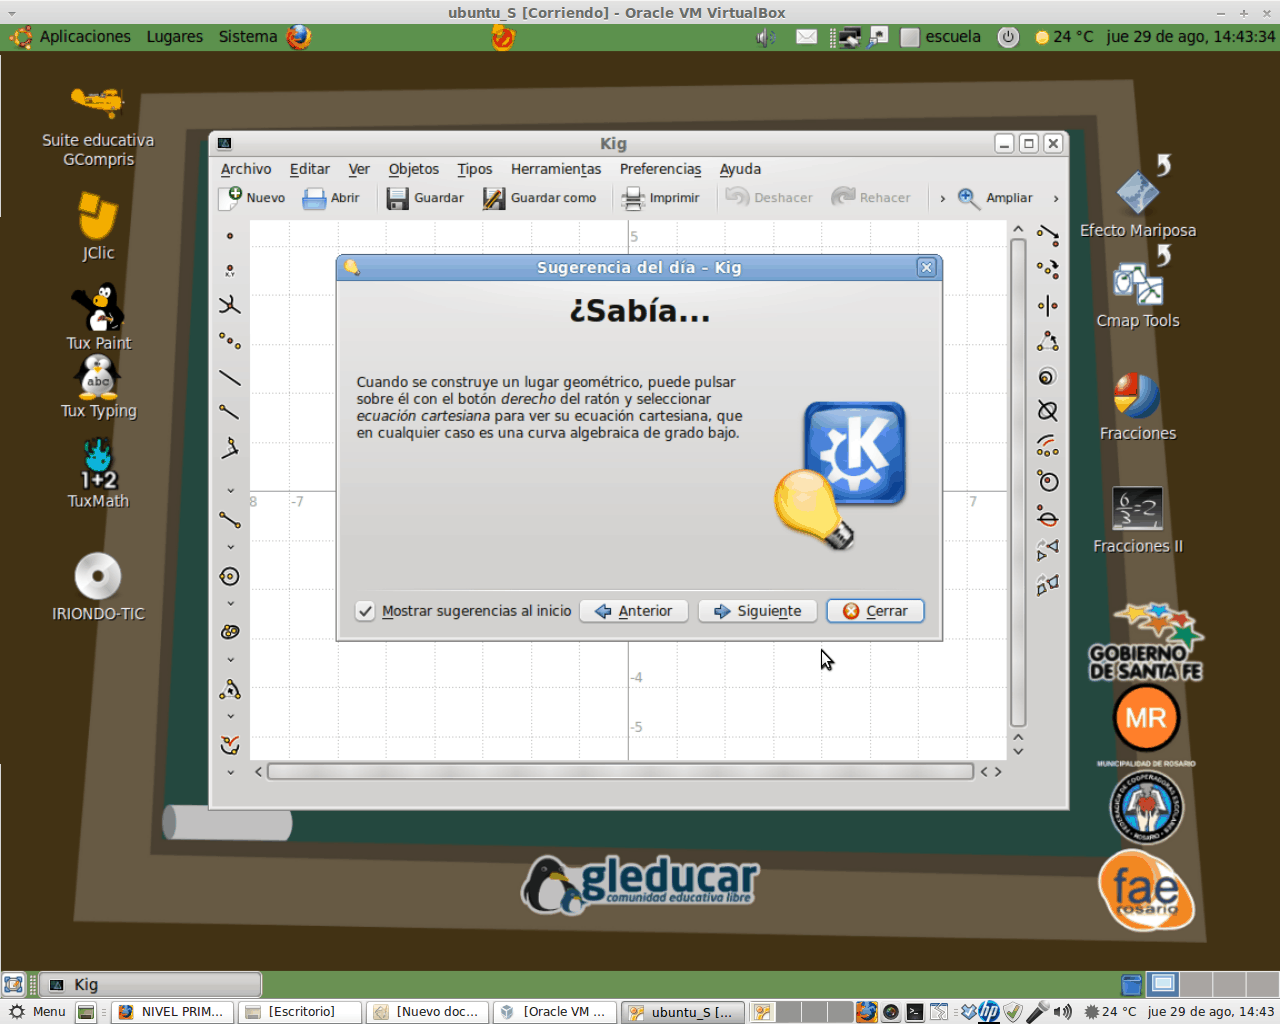The width and height of the screenshot is (1280, 1024).
Task: Select the point by coordinates (x,y) tool
Action: pyautogui.click(x=230, y=271)
